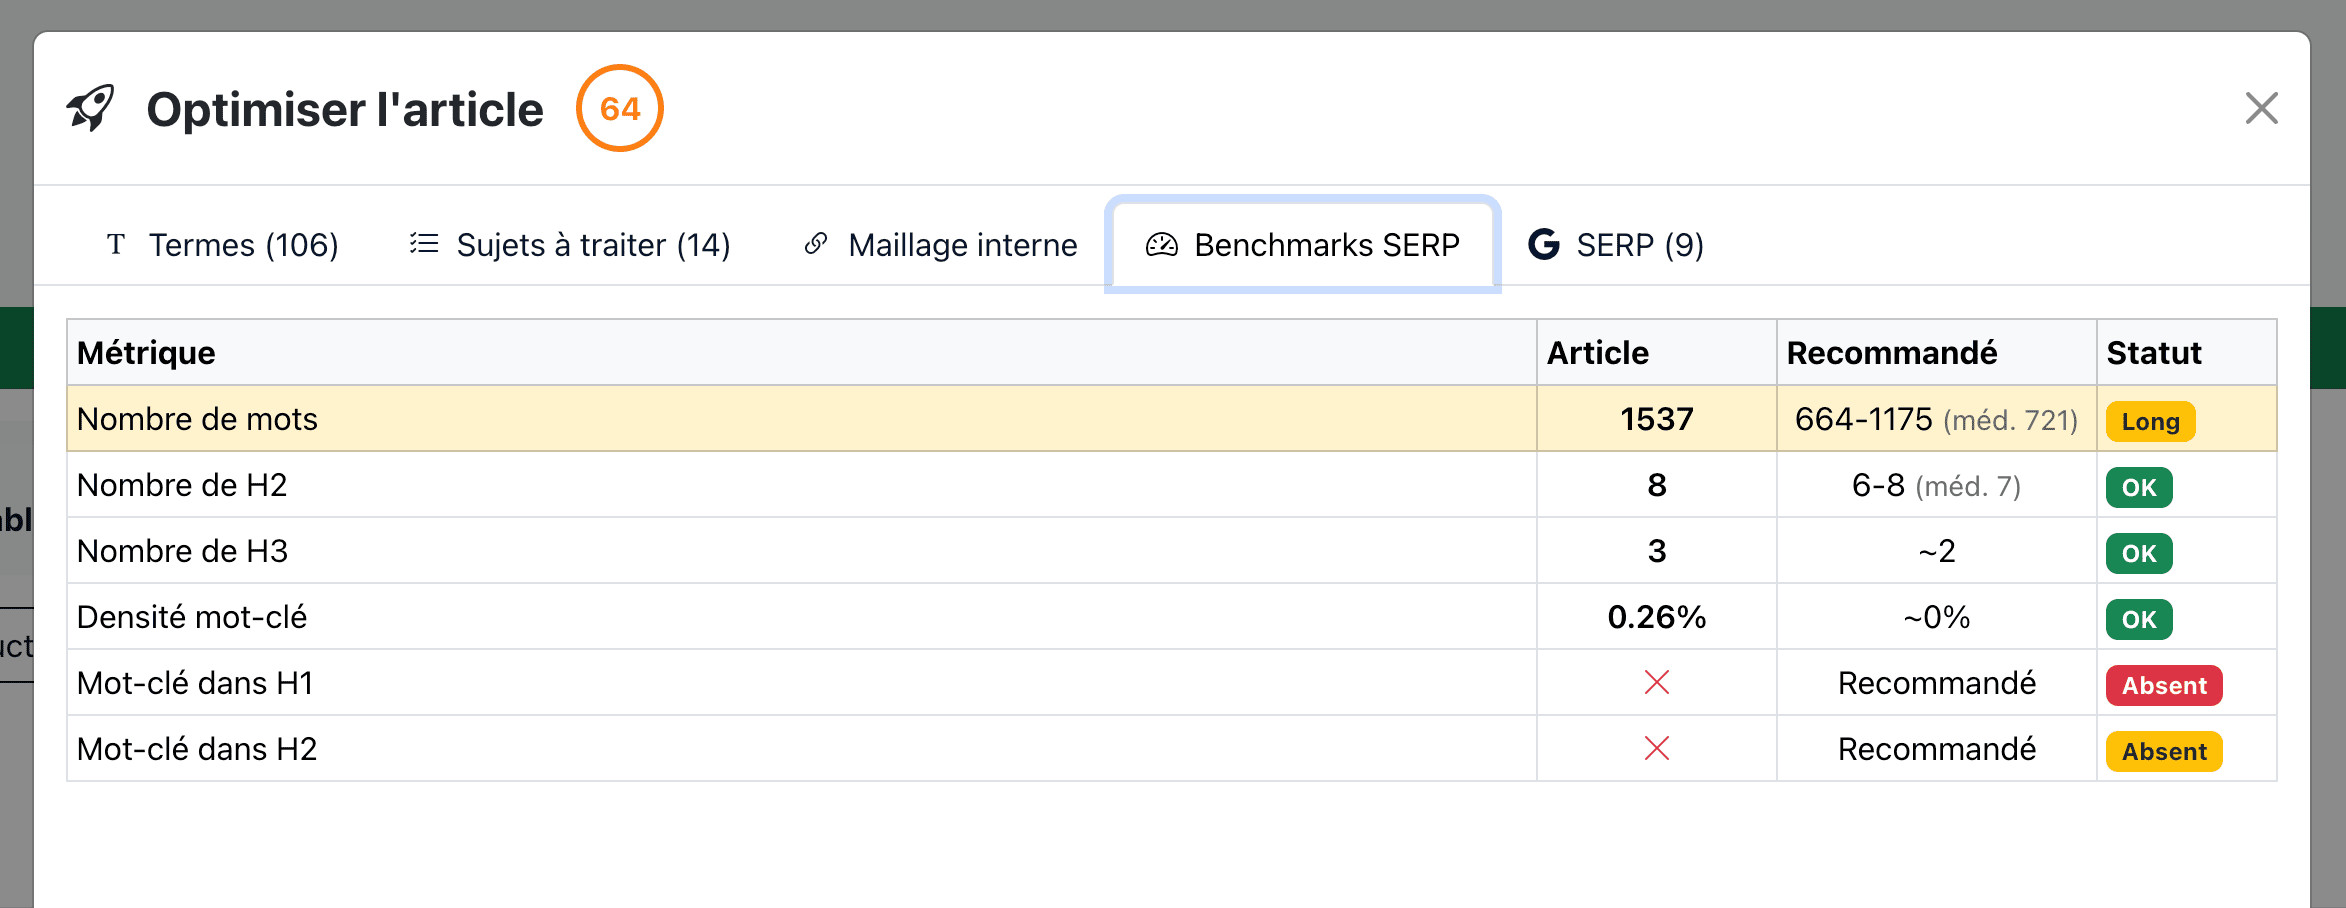Viewport: 2346px width, 908px height.
Task: Click the rocket icon beside the title
Action: tap(91, 108)
